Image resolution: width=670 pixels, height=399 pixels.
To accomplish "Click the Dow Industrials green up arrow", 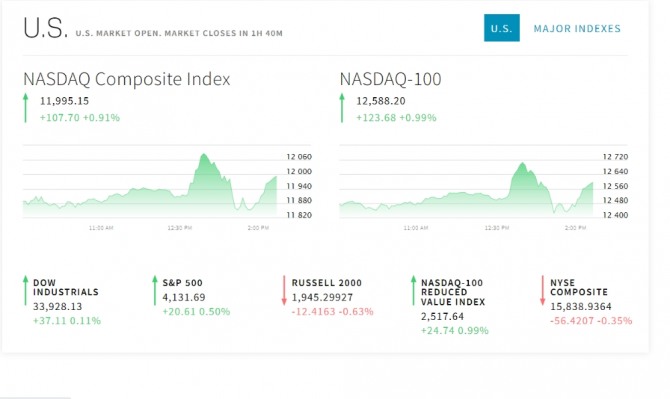I will [26, 290].
